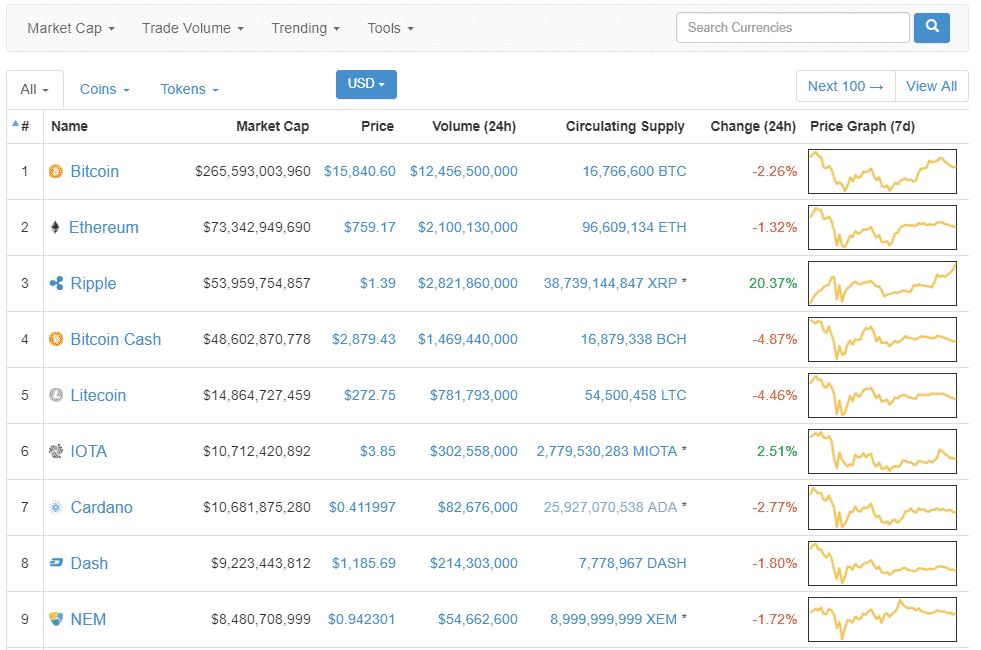Image resolution: width=981 pixels, height=650 pixels.
Task: Click IOTA volume $302,558,000
Action: click(x=474, y=451)
